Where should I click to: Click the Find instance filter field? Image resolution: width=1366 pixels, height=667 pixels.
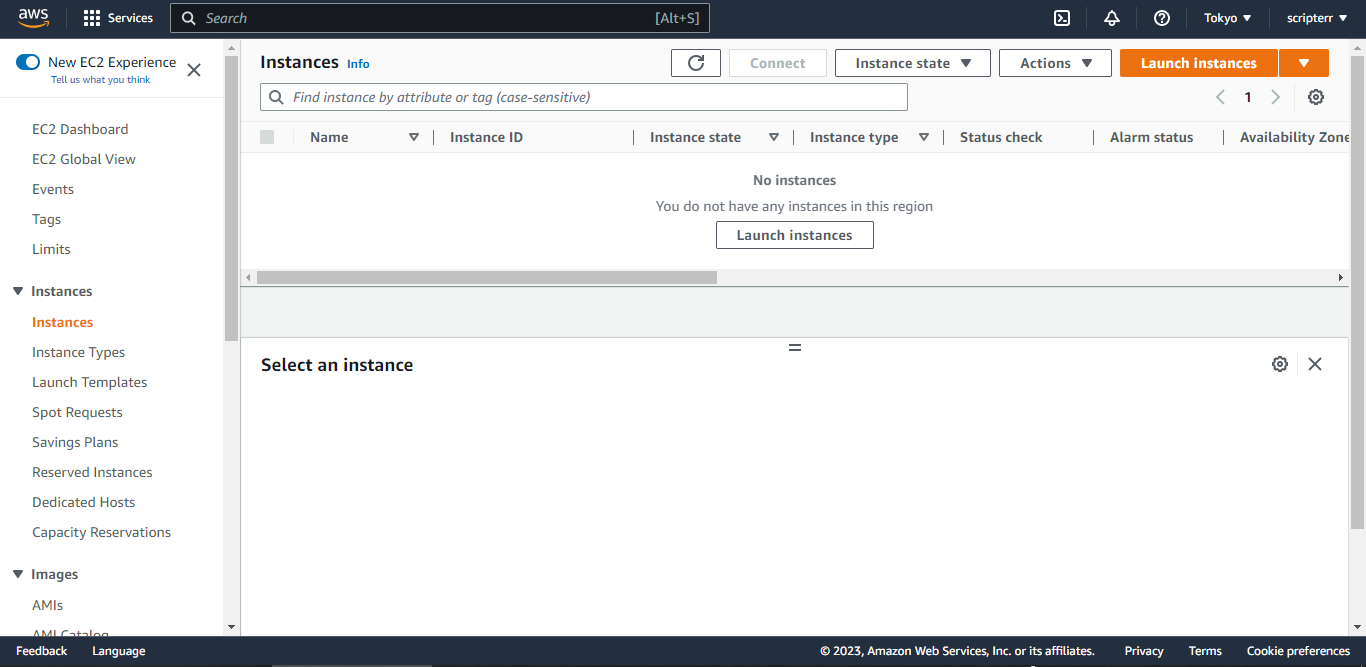click(x=584, y=97)
